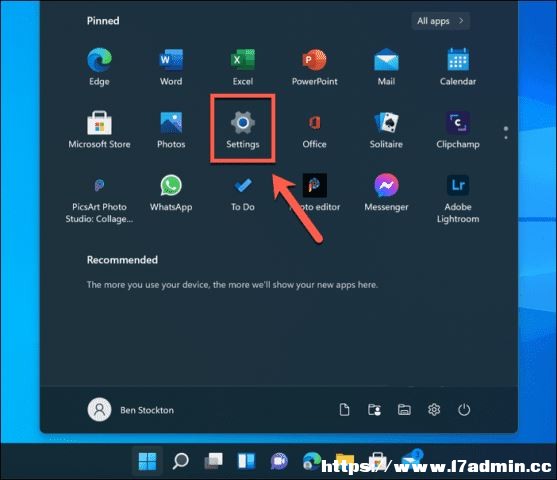Viewport: 557px width, 480px height.
Task: Open All apps list
Action: pos(441,21)
